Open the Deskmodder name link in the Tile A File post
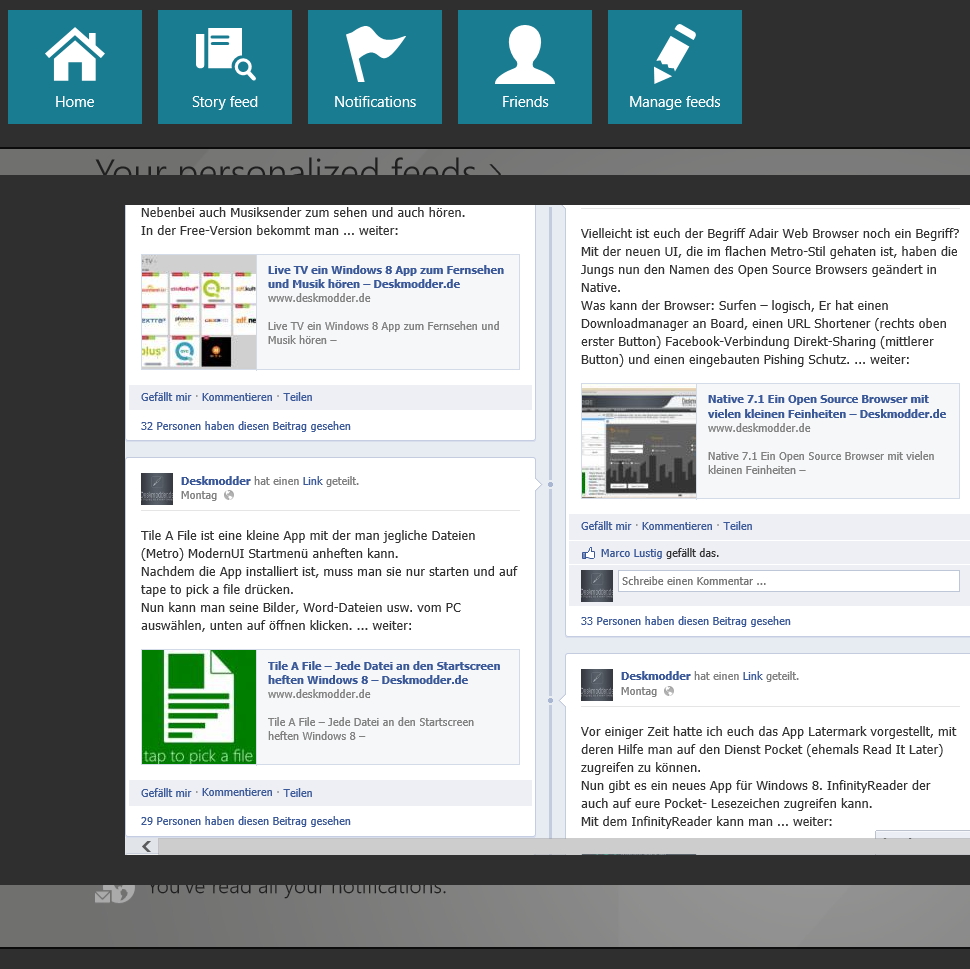Viewport: 970px width, 969px height. pos(215,481)
